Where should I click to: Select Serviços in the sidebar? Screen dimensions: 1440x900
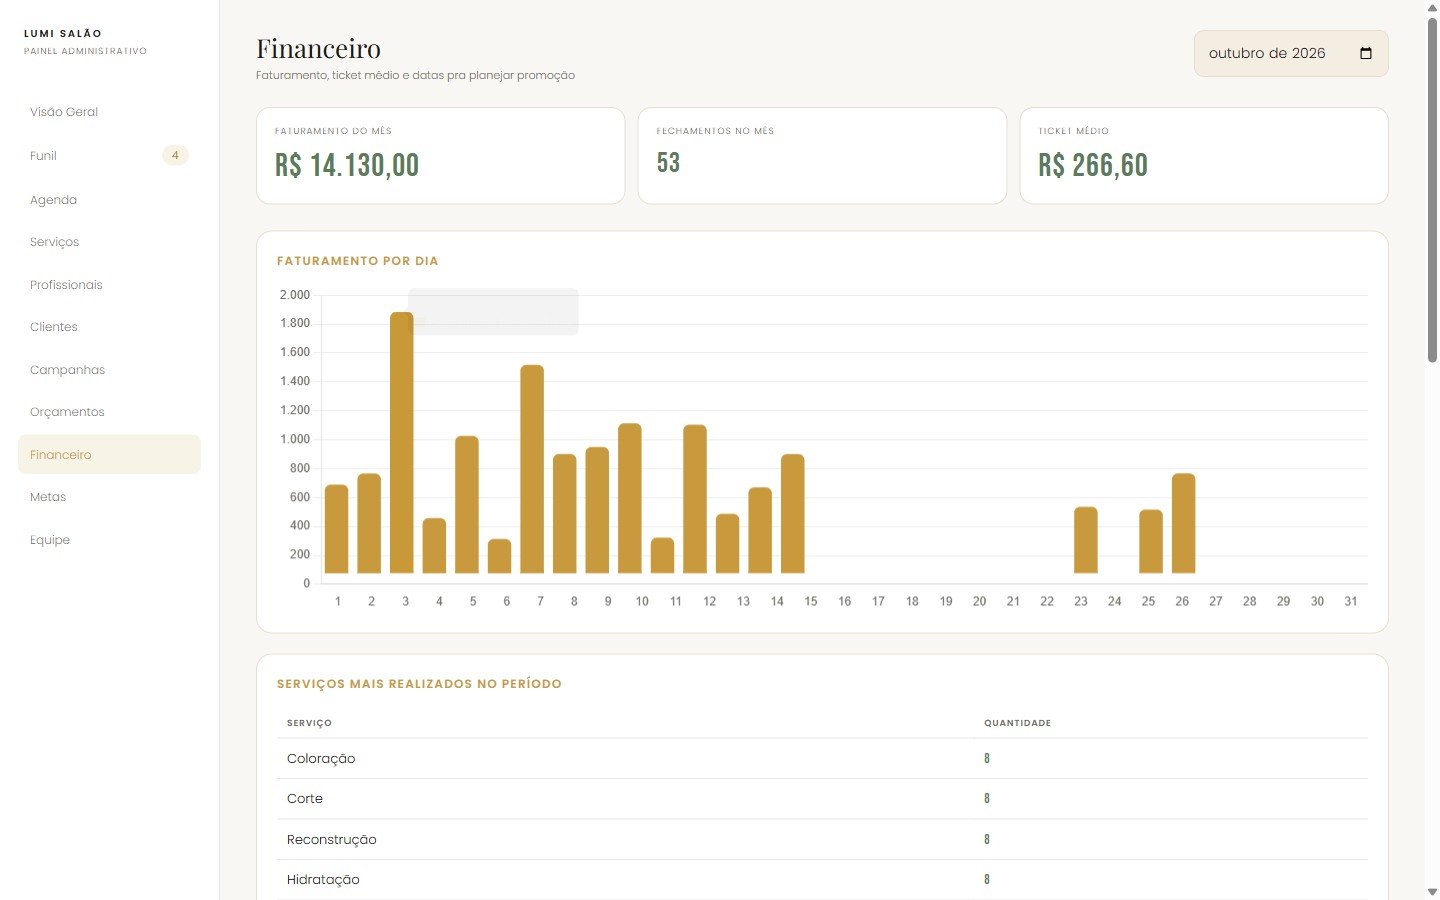coord(109,242)
